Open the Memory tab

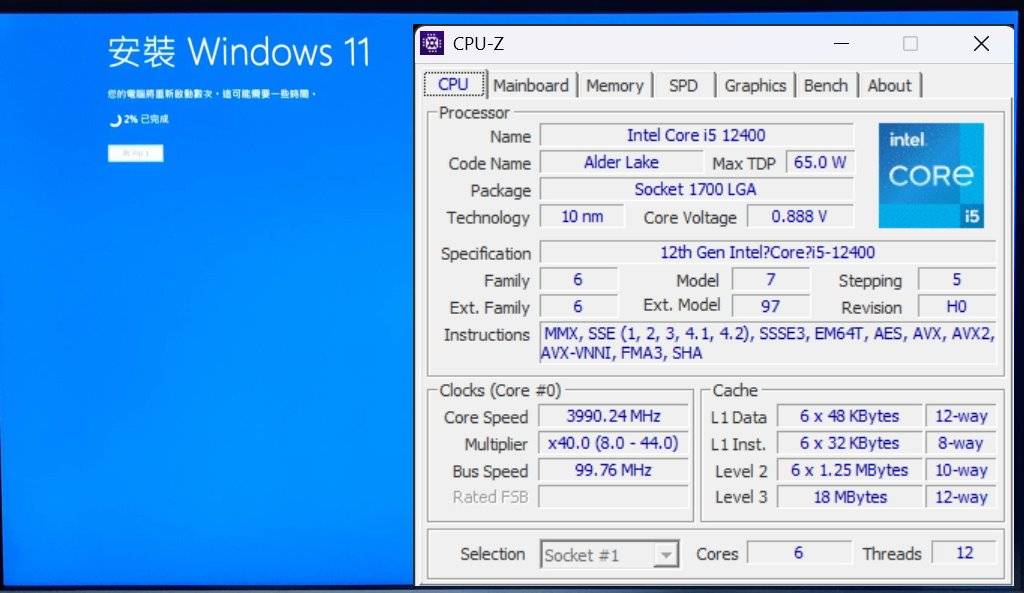pos(615,86)
